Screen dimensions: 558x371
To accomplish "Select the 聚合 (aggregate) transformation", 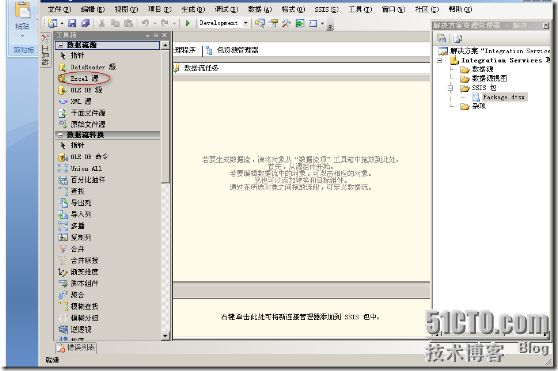I will [x=72, y=295].
